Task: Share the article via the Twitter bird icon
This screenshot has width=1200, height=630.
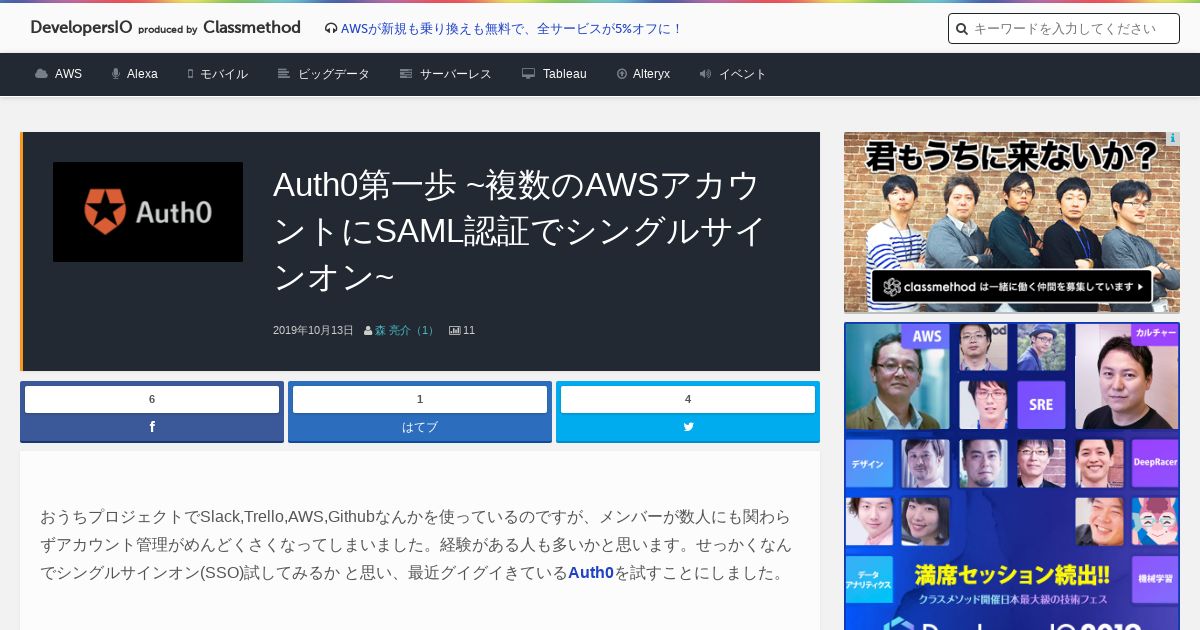Action: click(688, 427)
